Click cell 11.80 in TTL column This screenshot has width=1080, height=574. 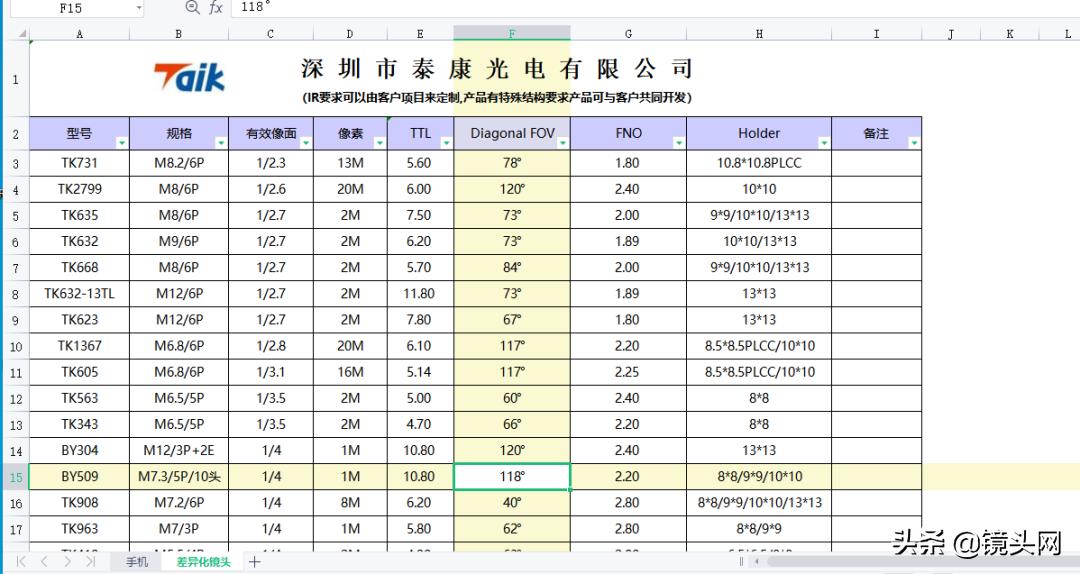[419, 294]
